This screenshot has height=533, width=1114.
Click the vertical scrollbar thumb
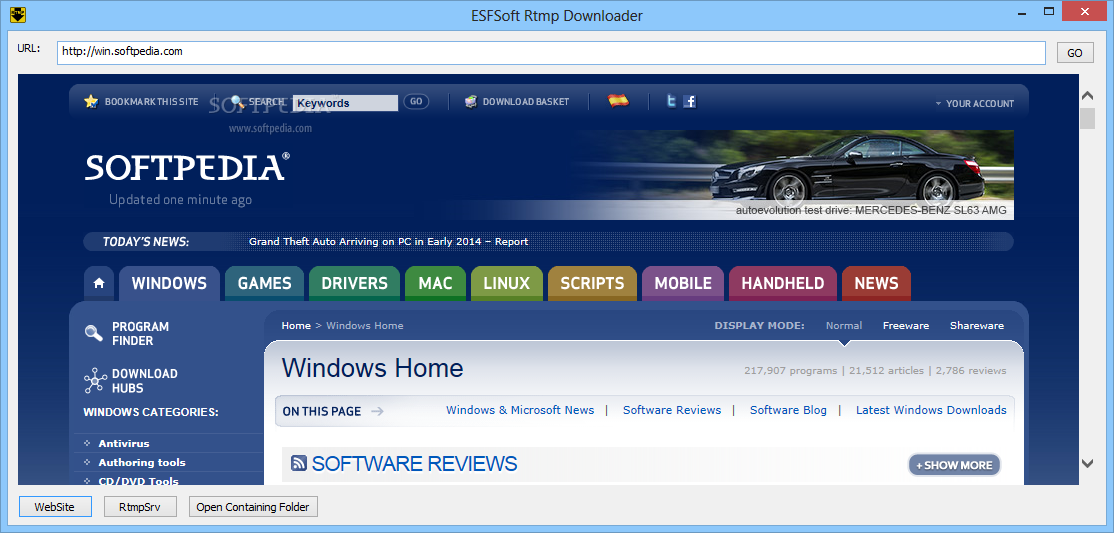point(1087,119)
